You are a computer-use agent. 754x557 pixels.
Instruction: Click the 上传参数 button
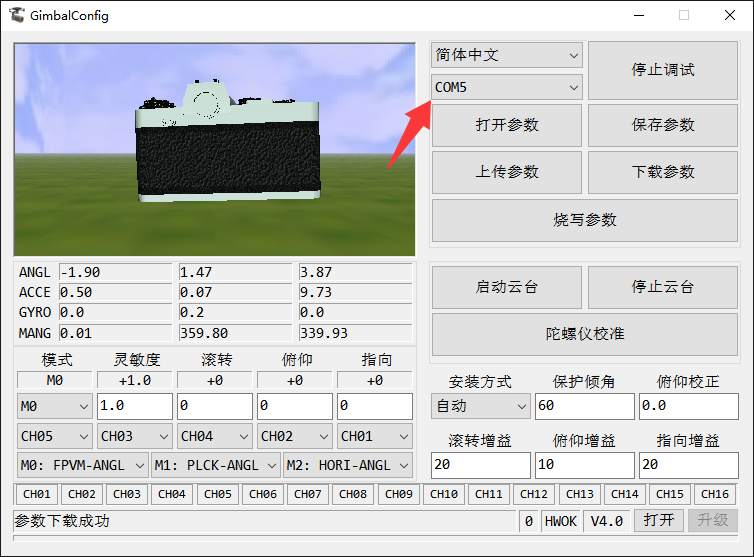[x=507, y=172]
